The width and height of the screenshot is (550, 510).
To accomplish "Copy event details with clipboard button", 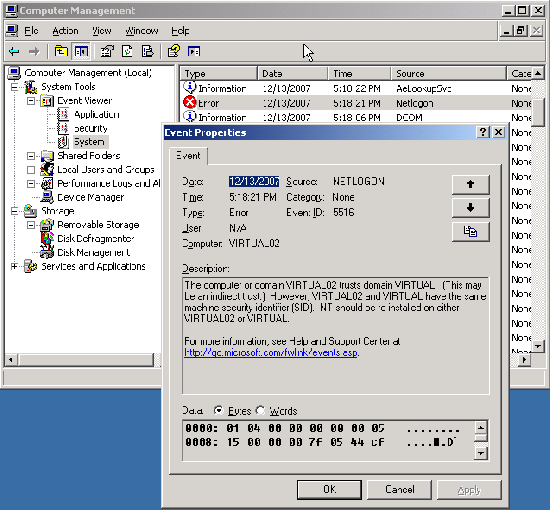I will [470, 231].
